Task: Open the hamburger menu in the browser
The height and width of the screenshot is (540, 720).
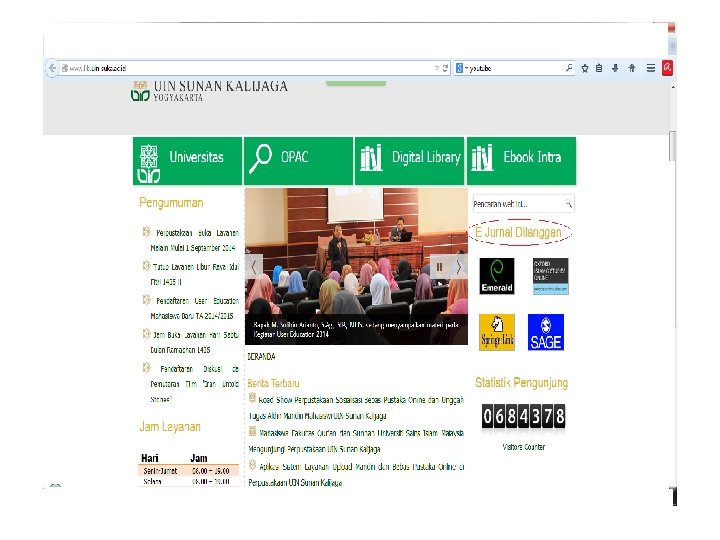Action: pos(651,68)
